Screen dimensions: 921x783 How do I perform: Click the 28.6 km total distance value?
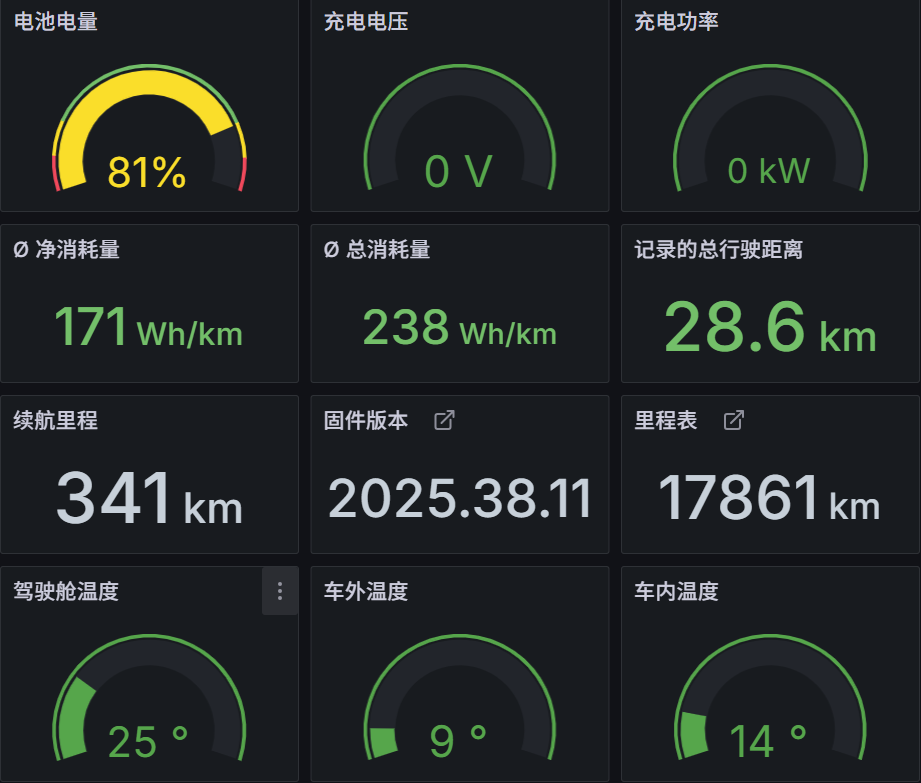tap(769, 328)
